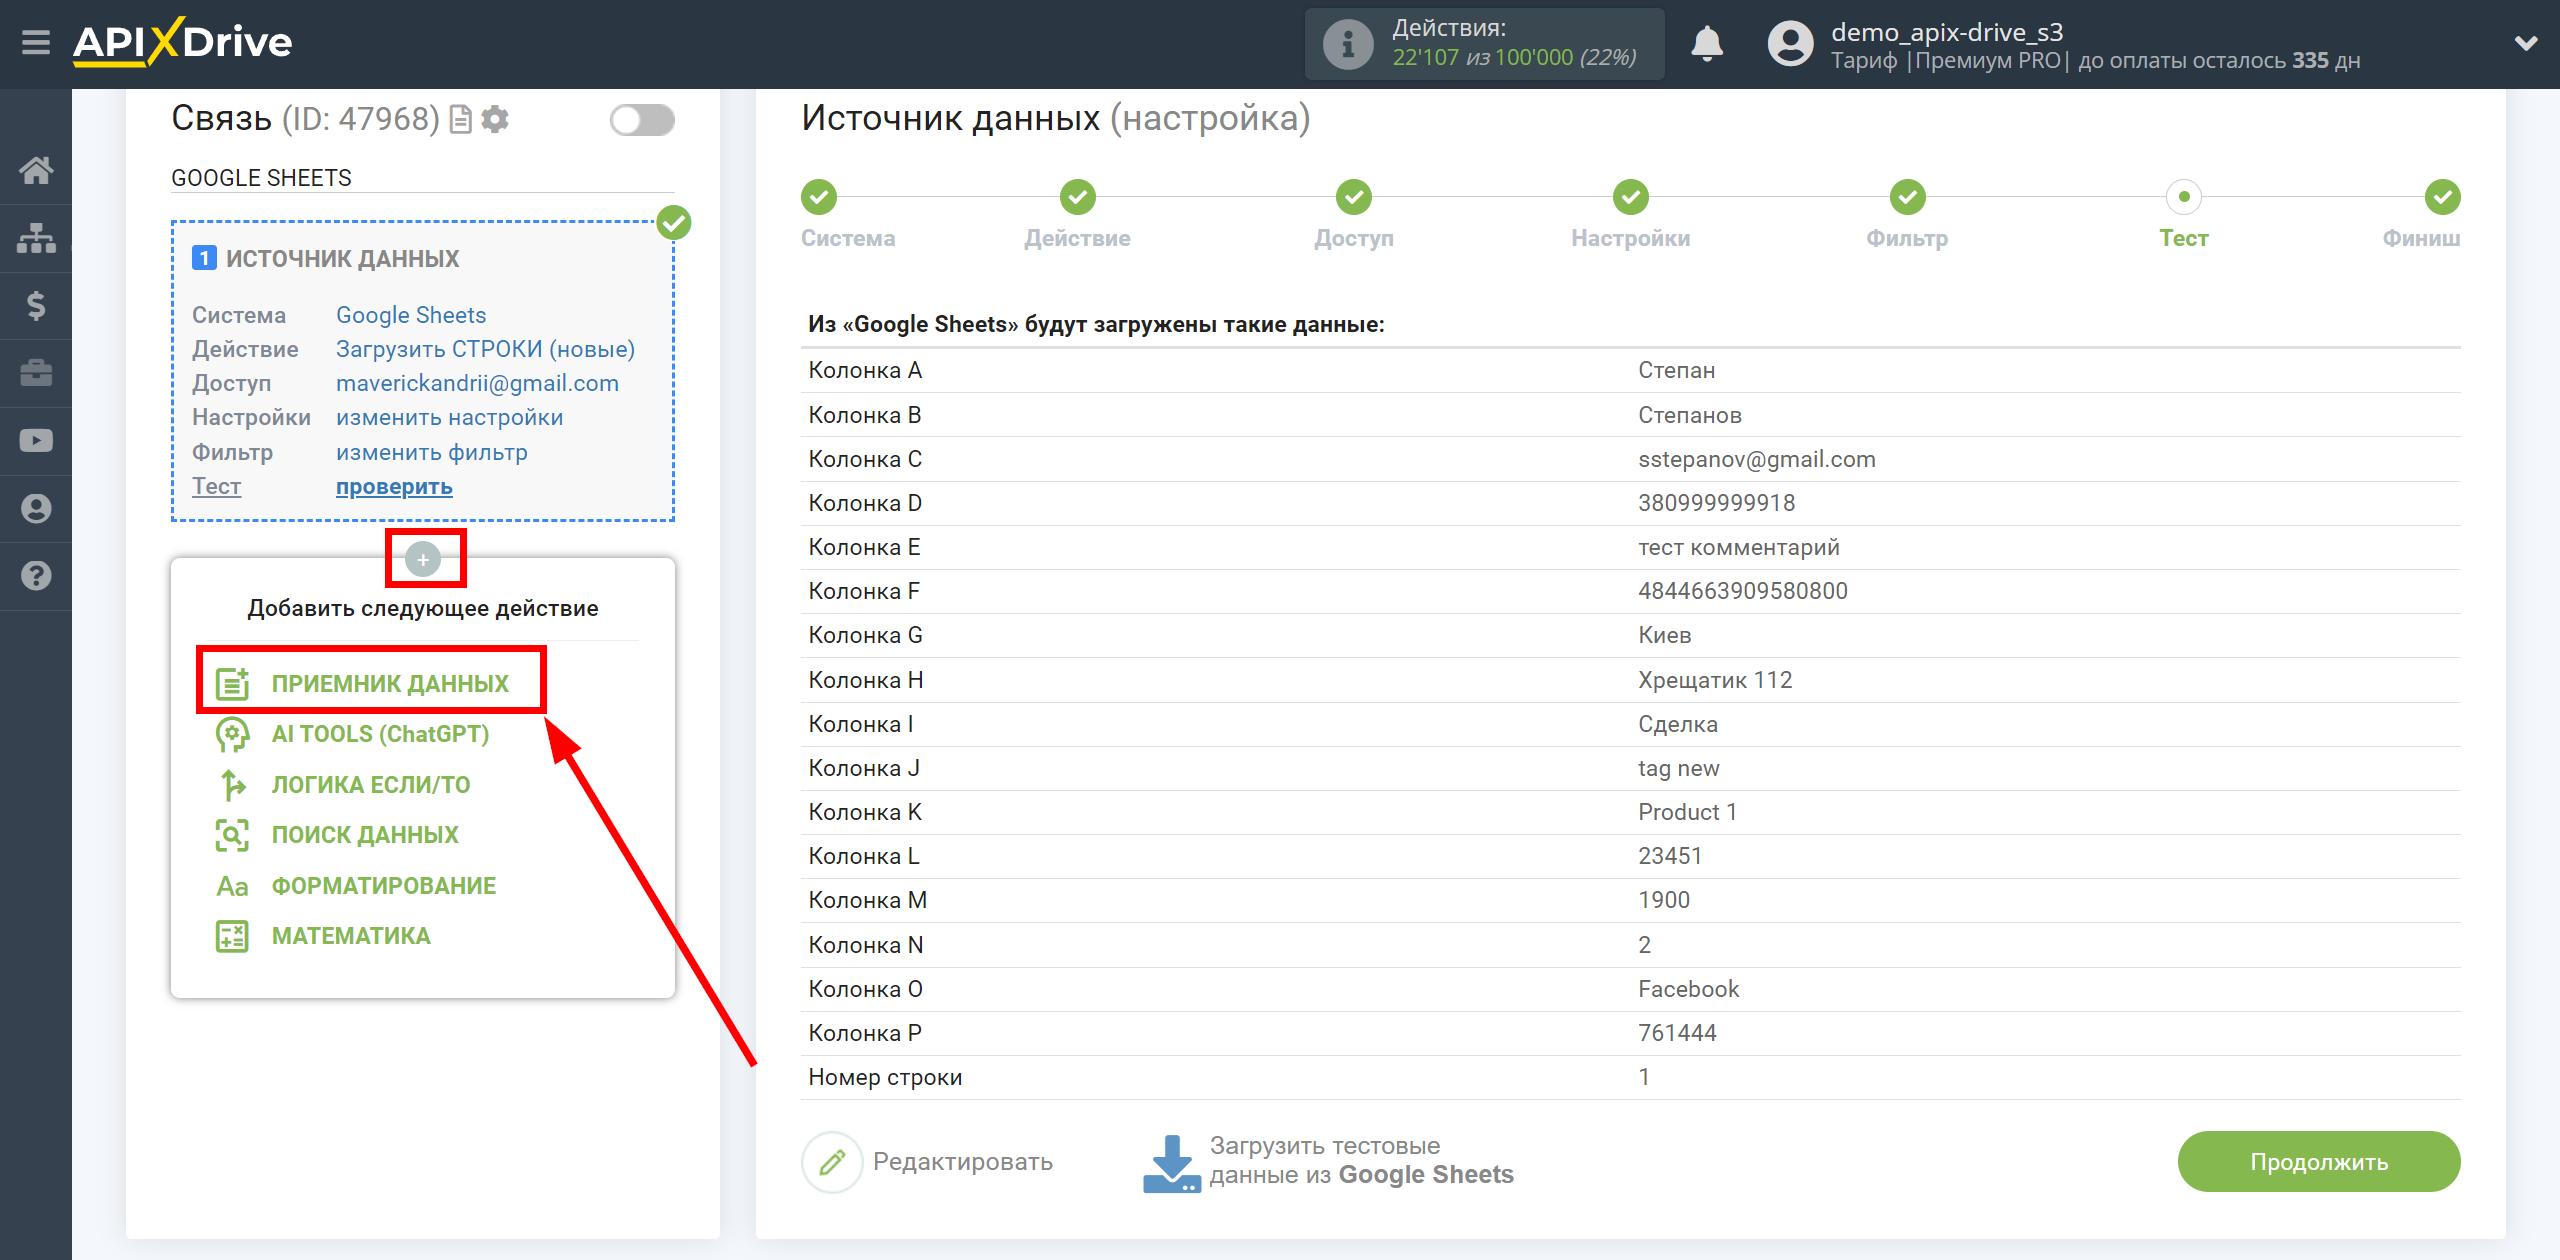Click the ЛОГИКА branch icon
The width and height of the screenshot is (2560, 1260).
pyautogui.click(x=232, y=785)
